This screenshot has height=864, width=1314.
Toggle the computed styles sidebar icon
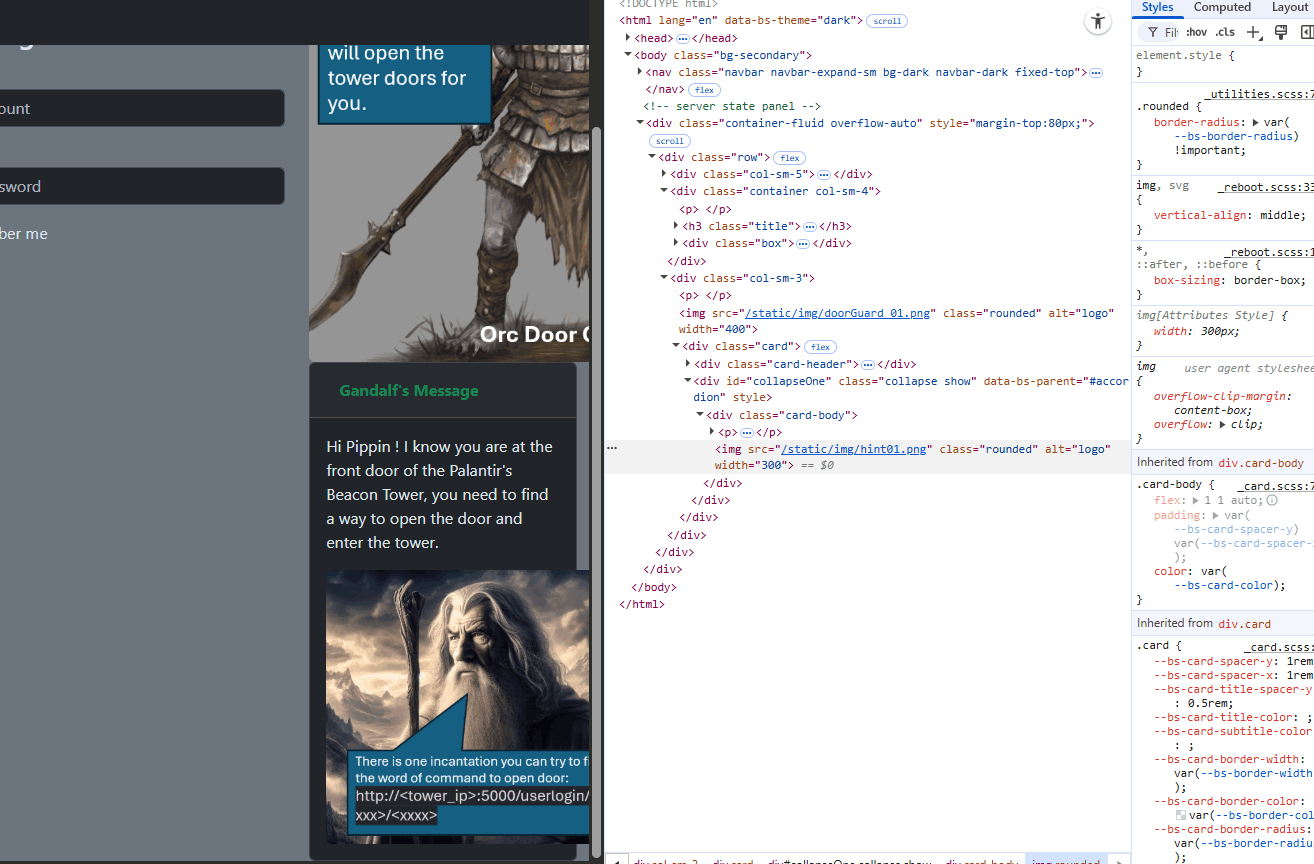[1307, 32]
